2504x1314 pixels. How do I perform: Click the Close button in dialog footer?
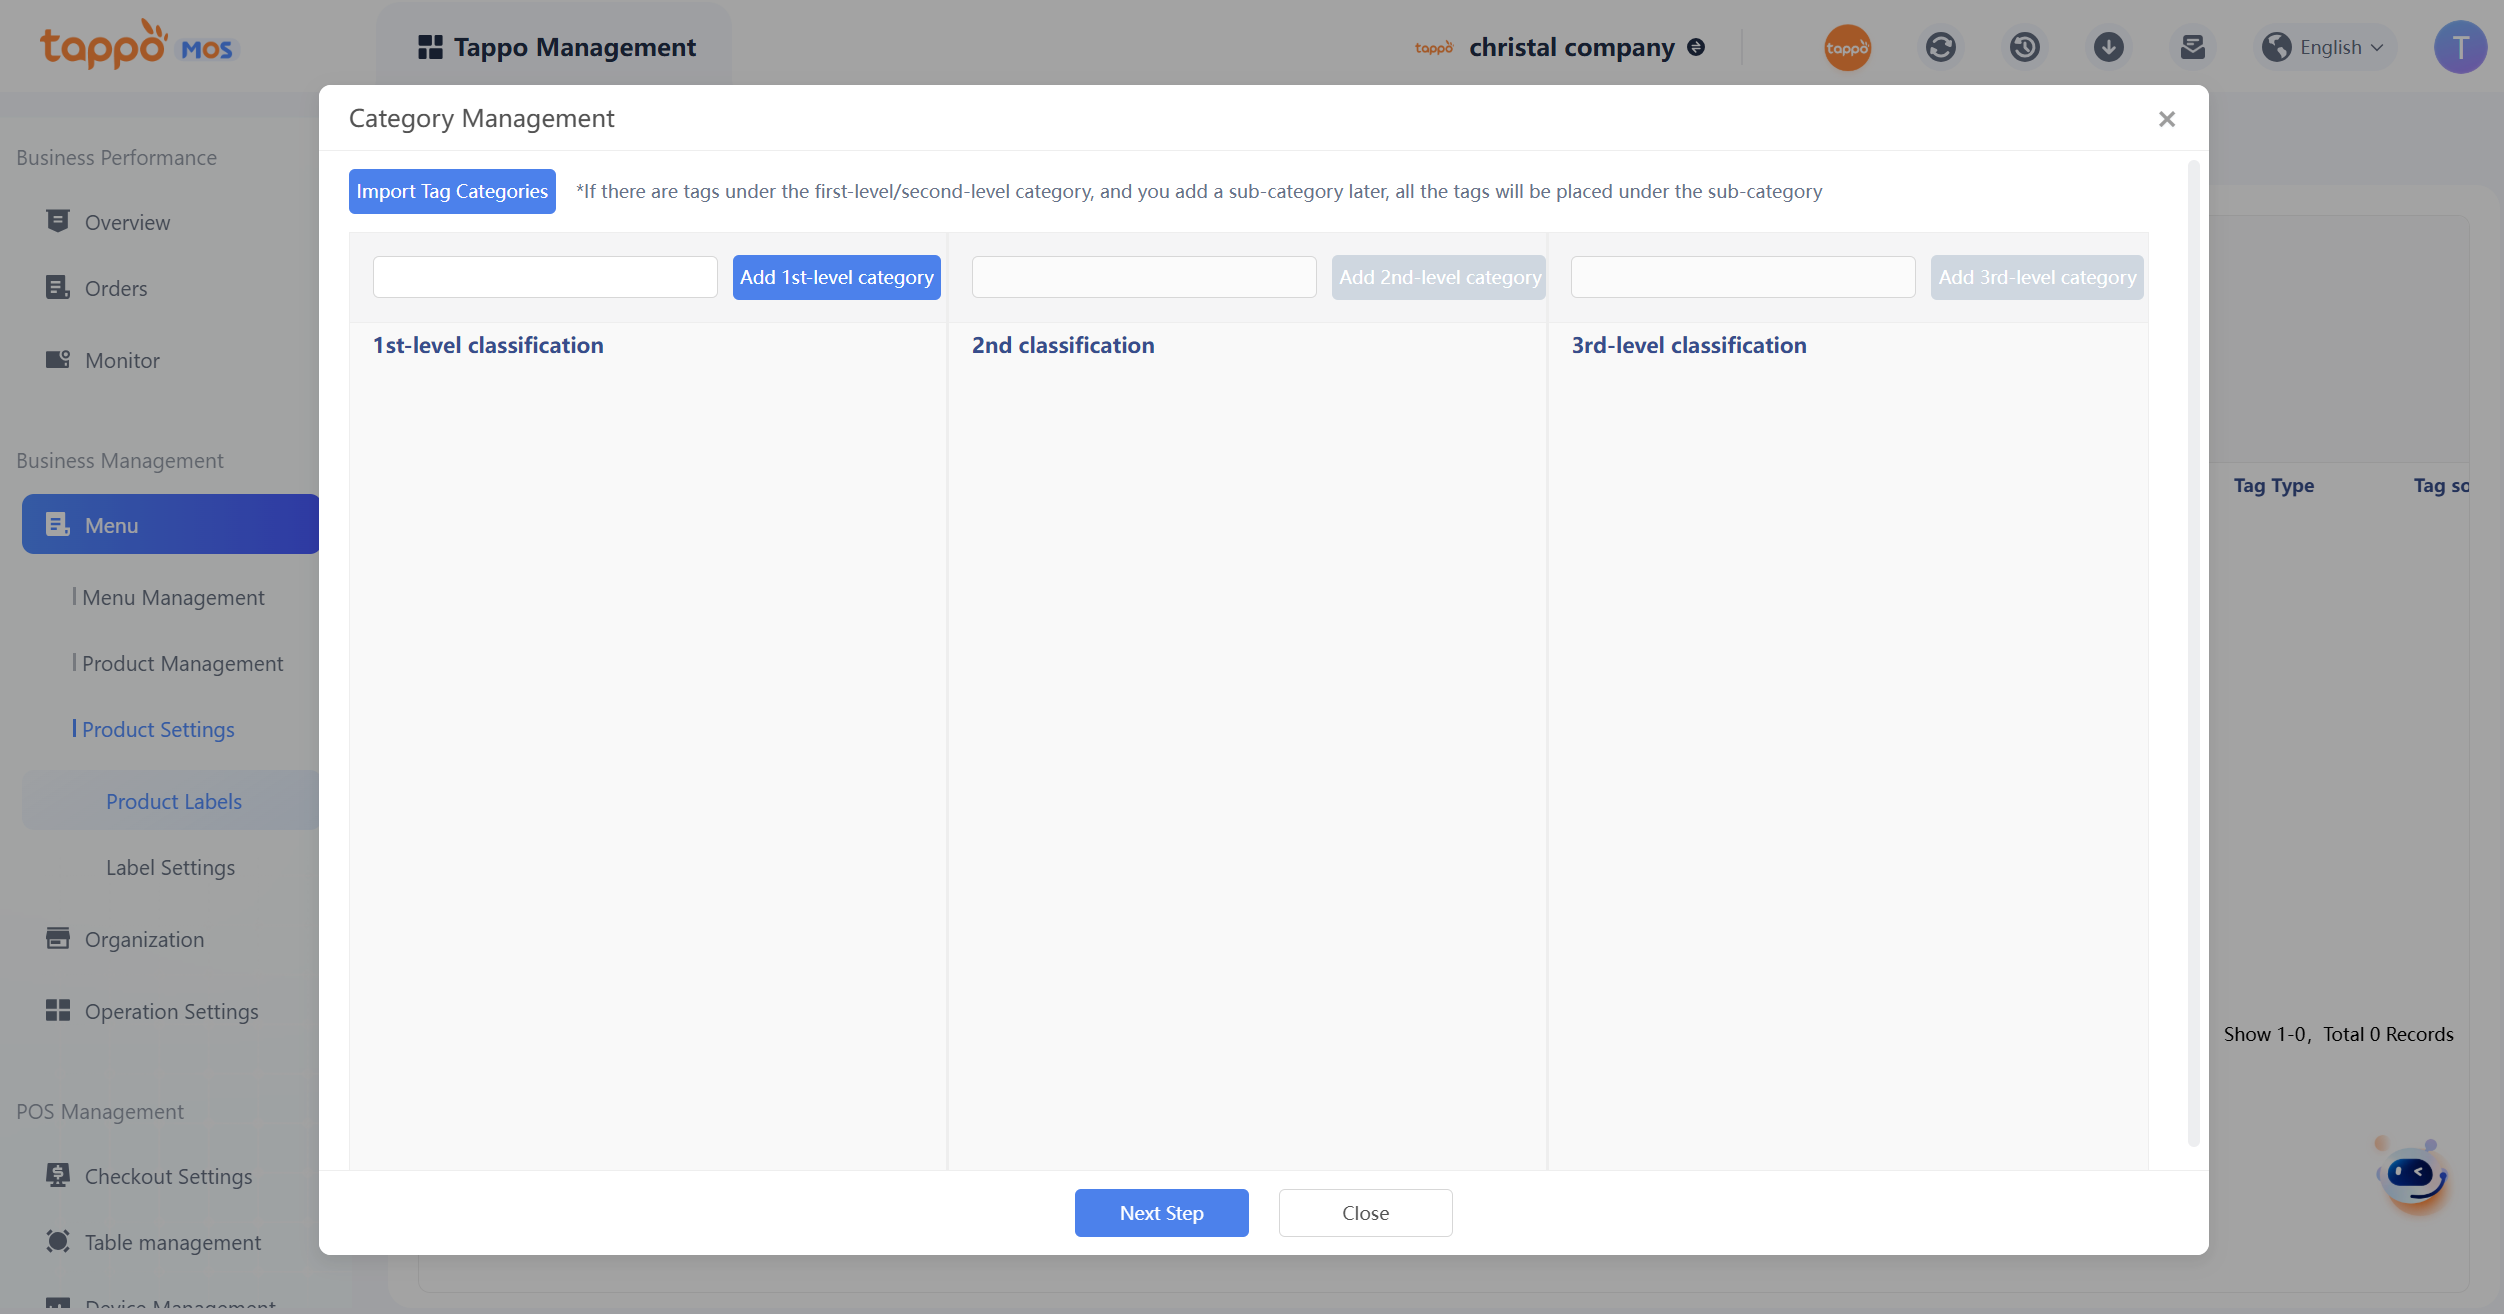coord(1365,1212)
